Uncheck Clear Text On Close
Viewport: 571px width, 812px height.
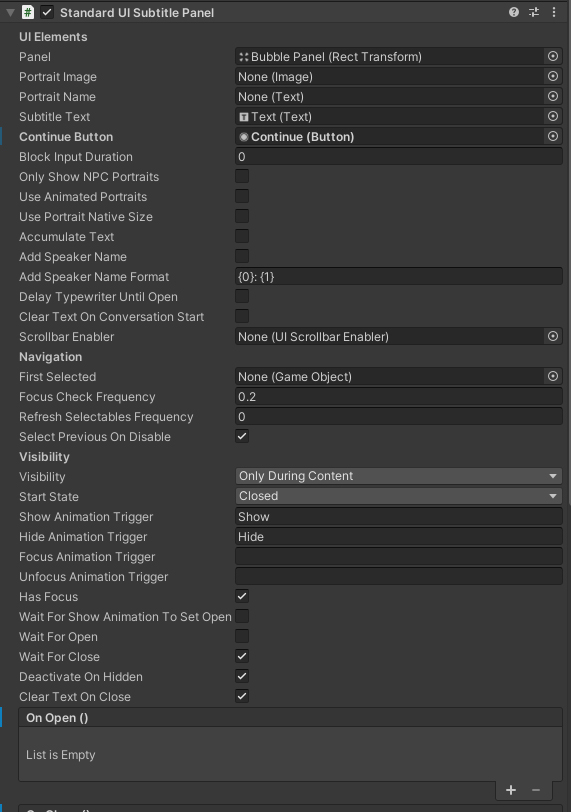[x=242, y=697]
